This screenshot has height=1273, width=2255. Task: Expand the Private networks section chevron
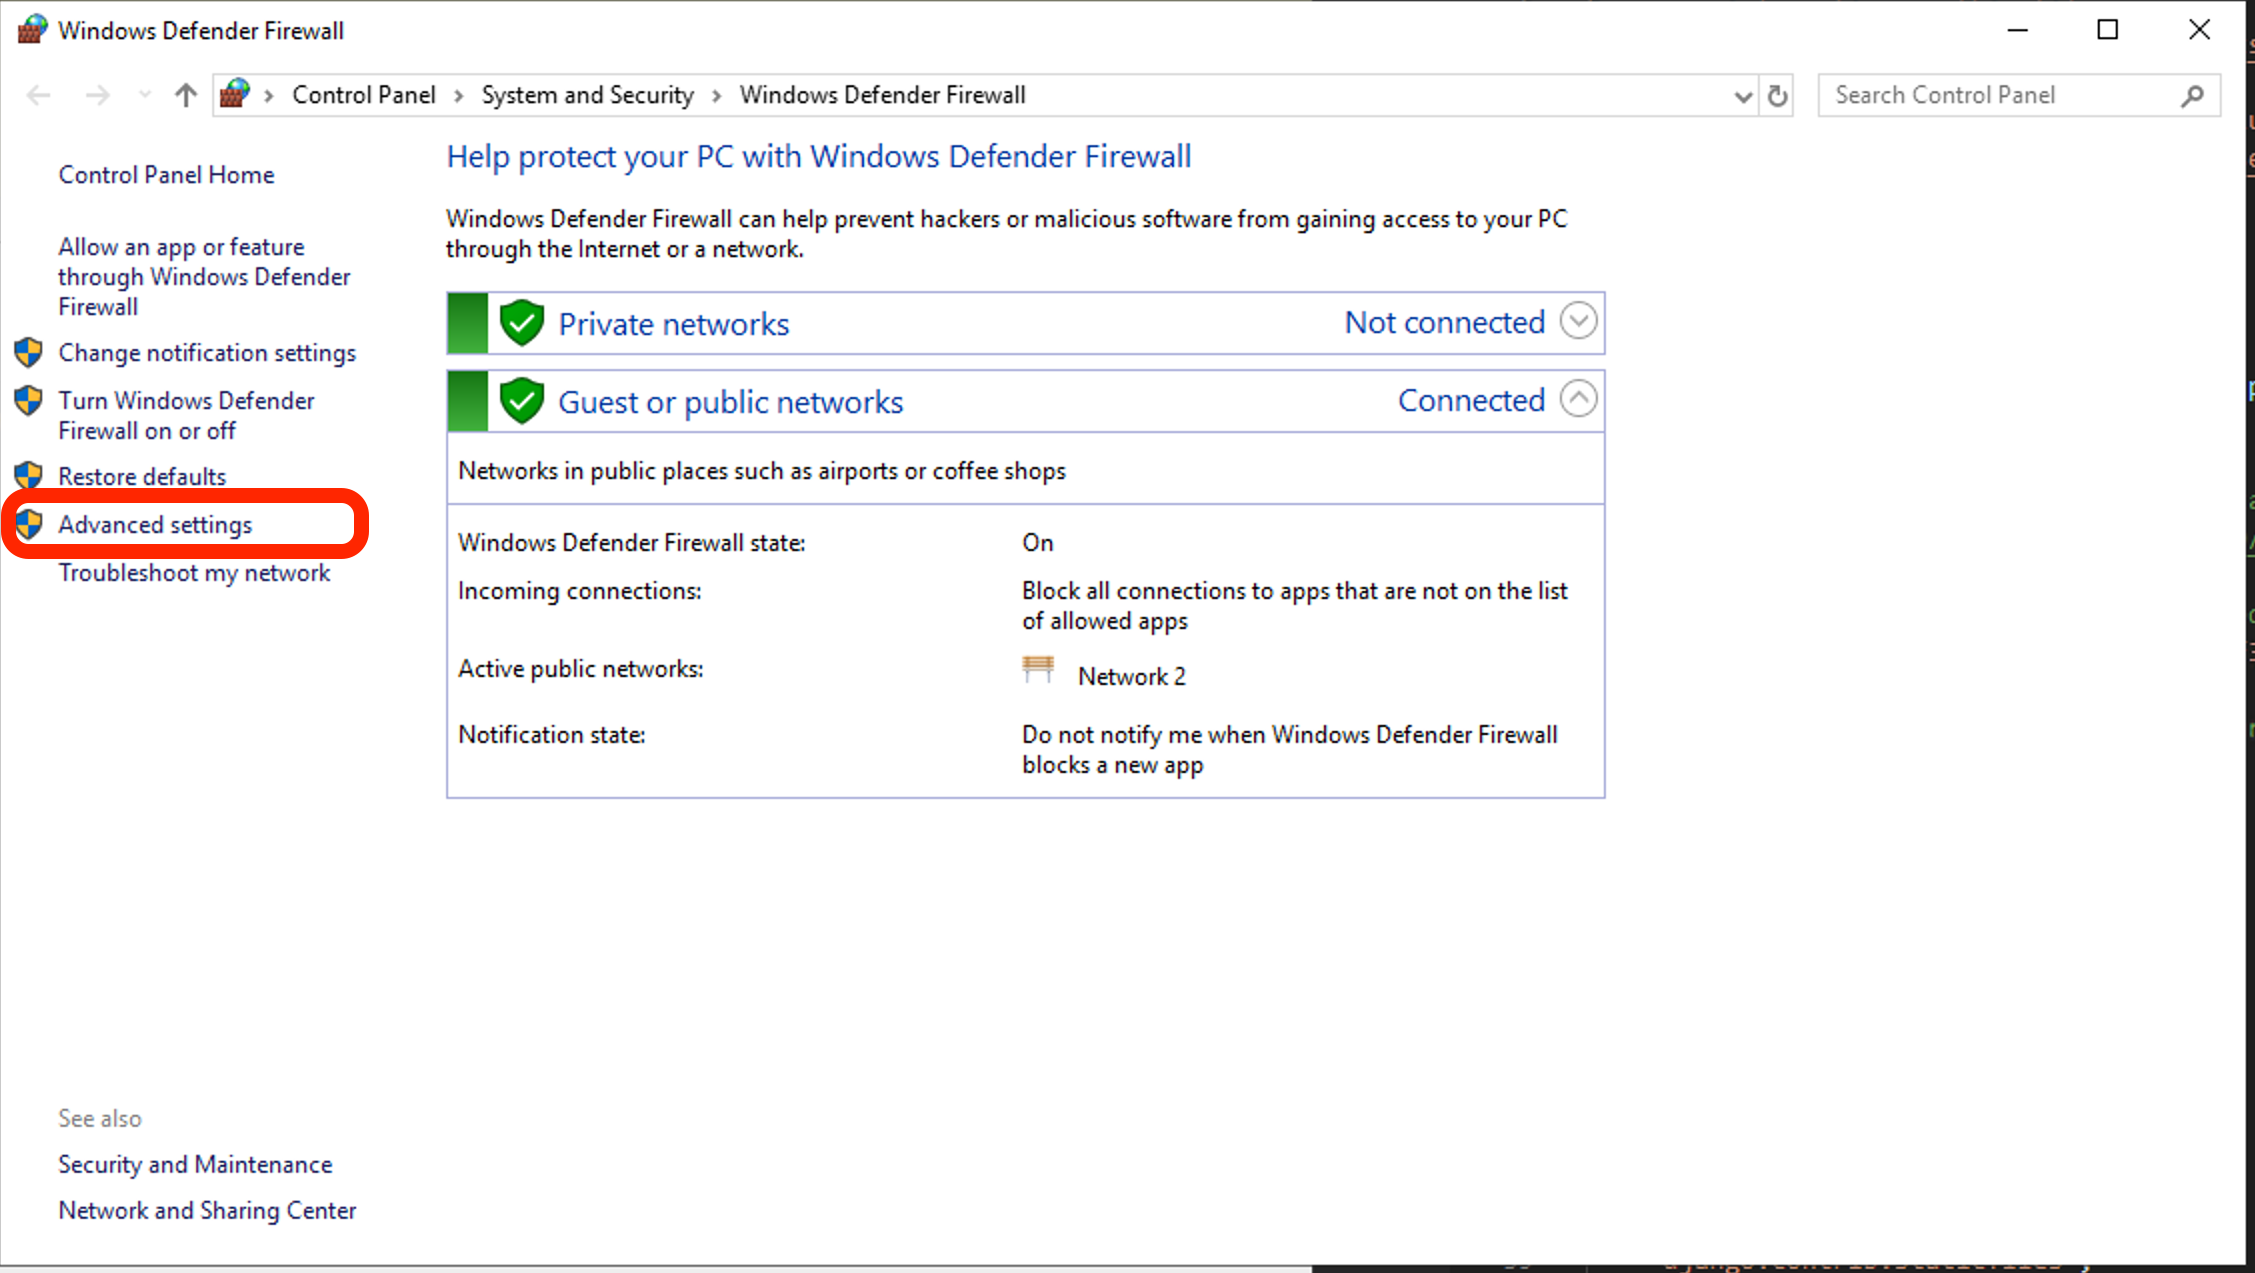point(1578,321)
